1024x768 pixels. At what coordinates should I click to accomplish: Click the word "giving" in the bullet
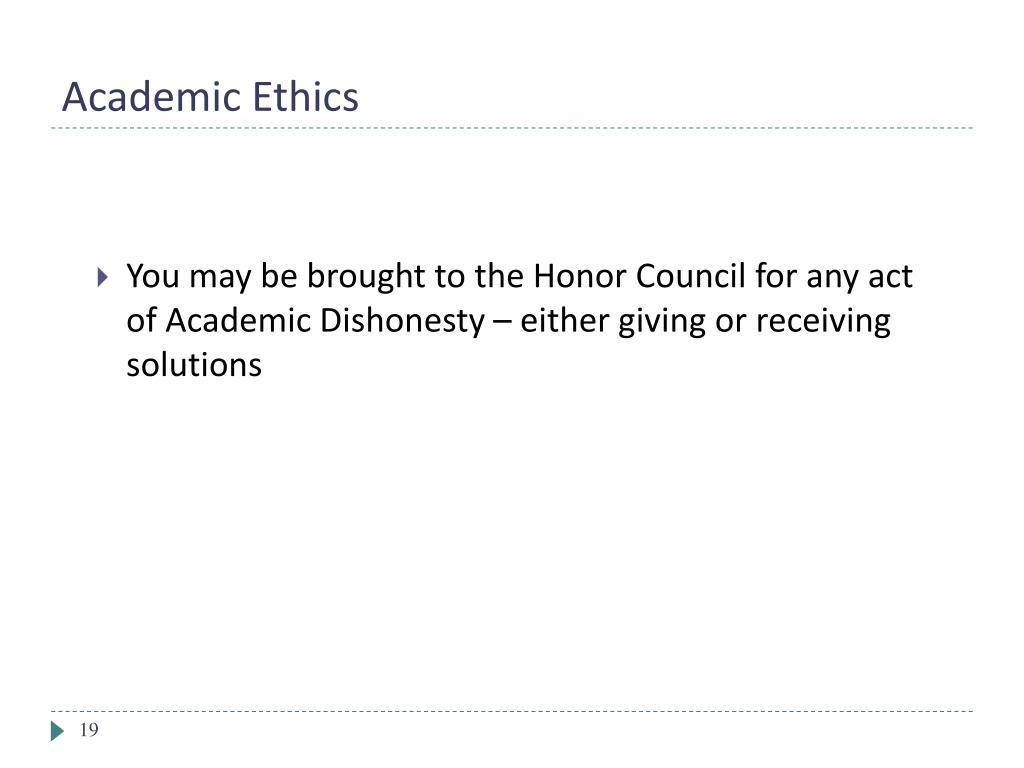point(662,321)
